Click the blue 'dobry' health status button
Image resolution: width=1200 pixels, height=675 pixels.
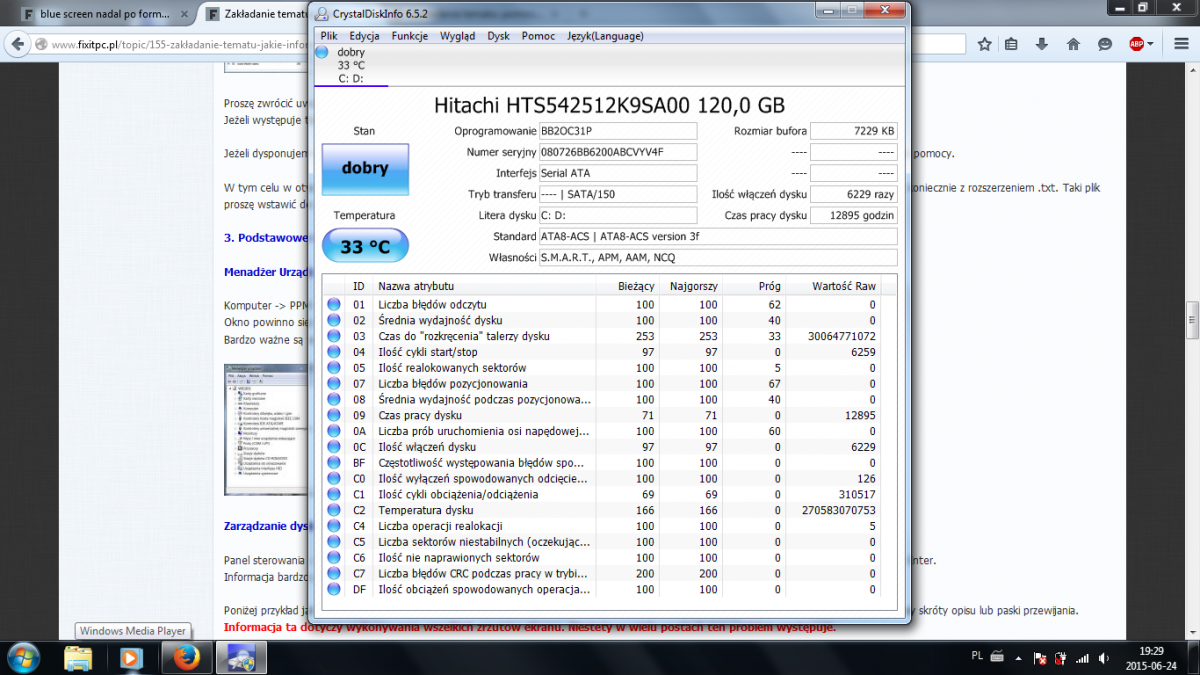click(x=365, y=169)
